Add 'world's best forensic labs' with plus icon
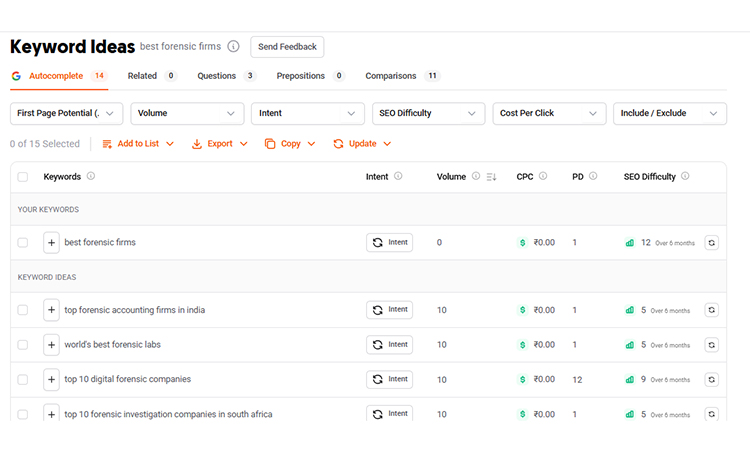 (51, 345)
